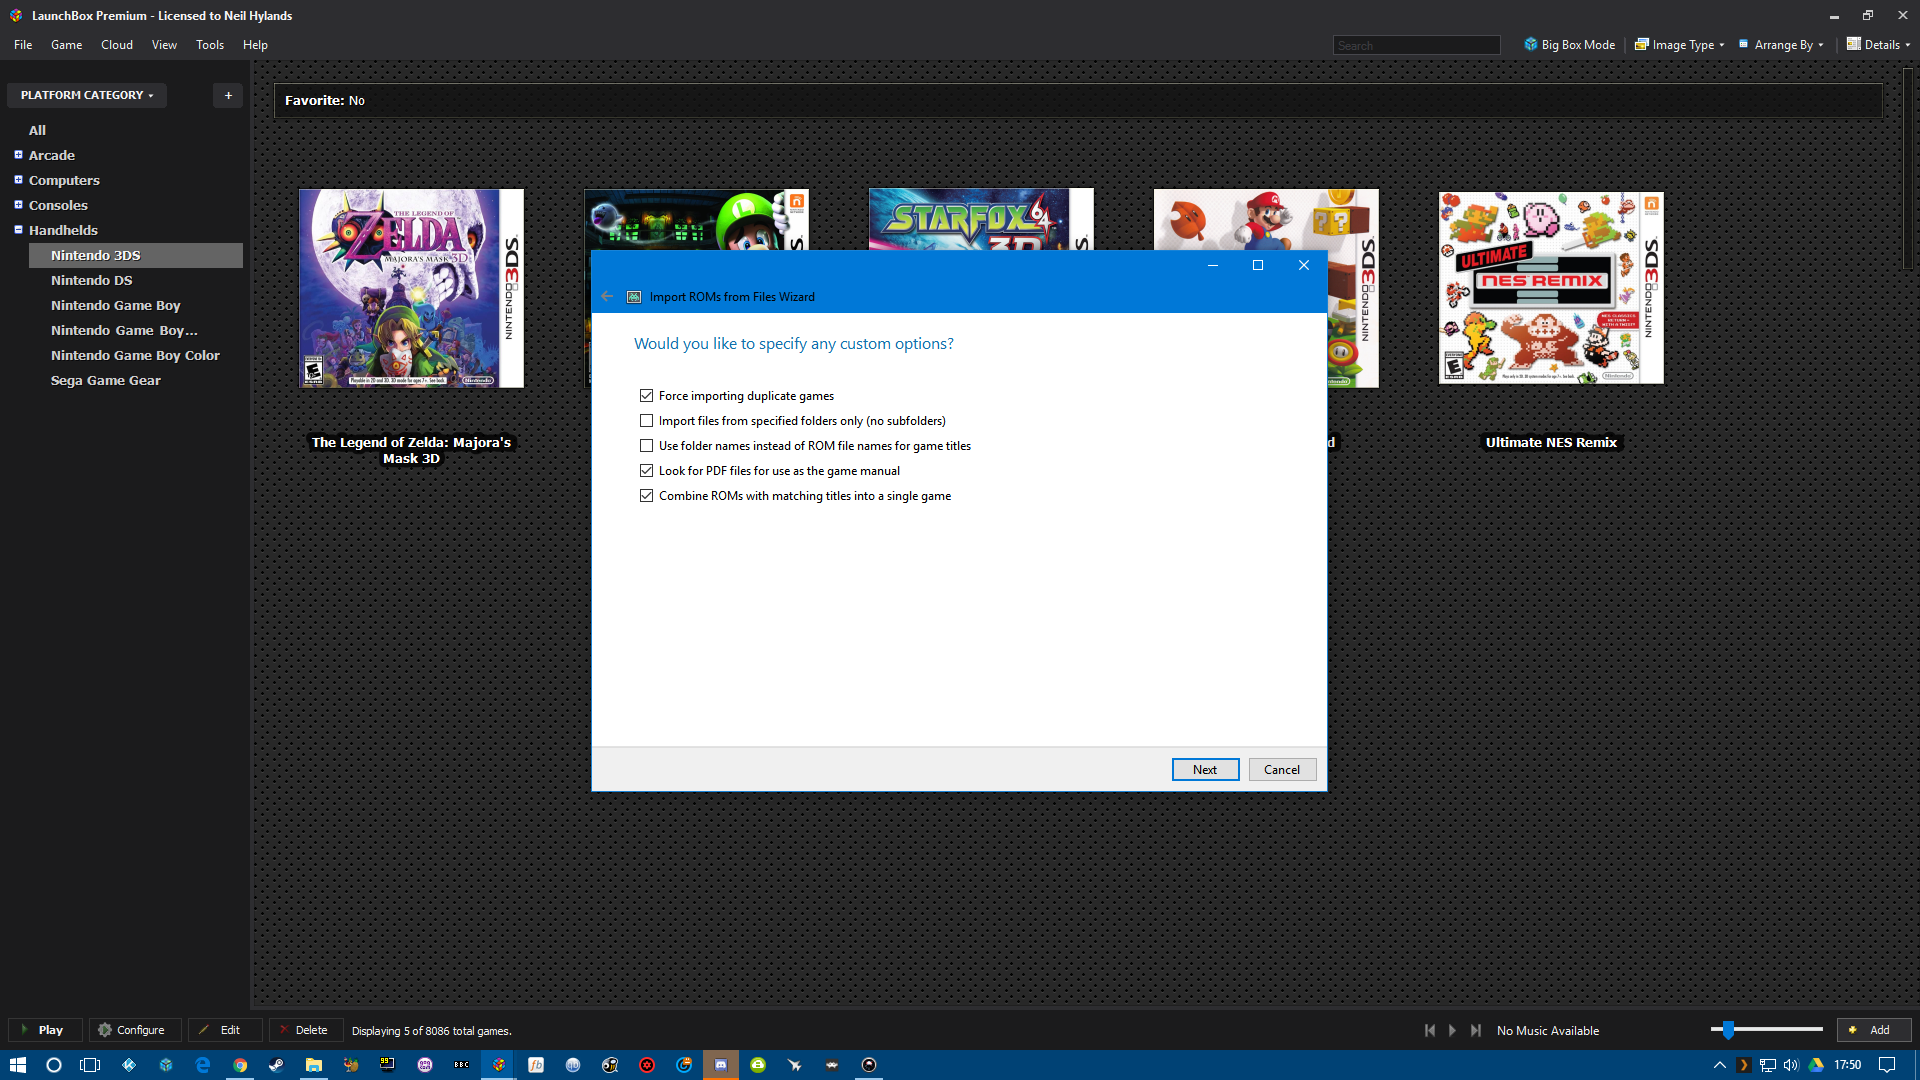Open the Action Center notifications

(x=1887, y=1065)
